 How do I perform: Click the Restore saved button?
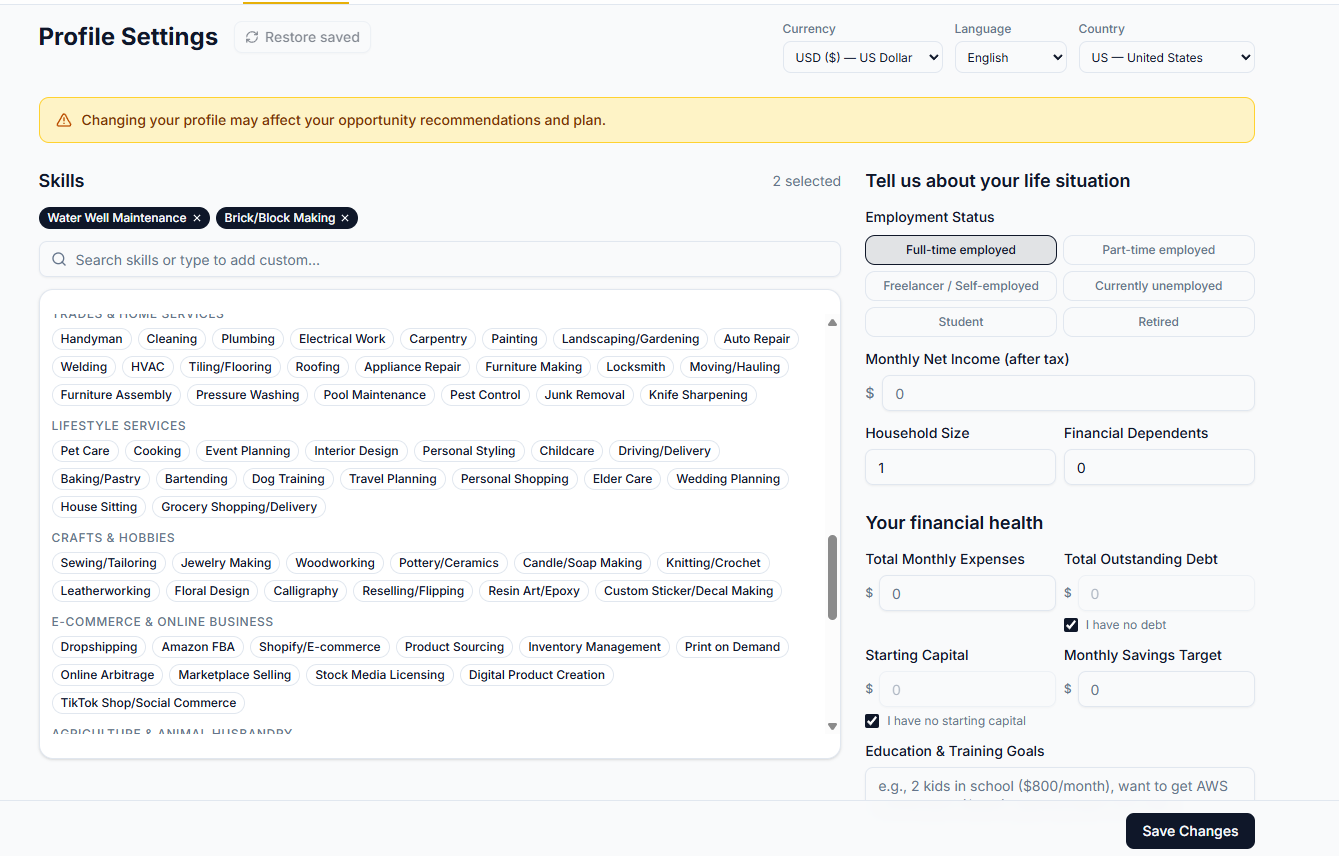point(302,36)
